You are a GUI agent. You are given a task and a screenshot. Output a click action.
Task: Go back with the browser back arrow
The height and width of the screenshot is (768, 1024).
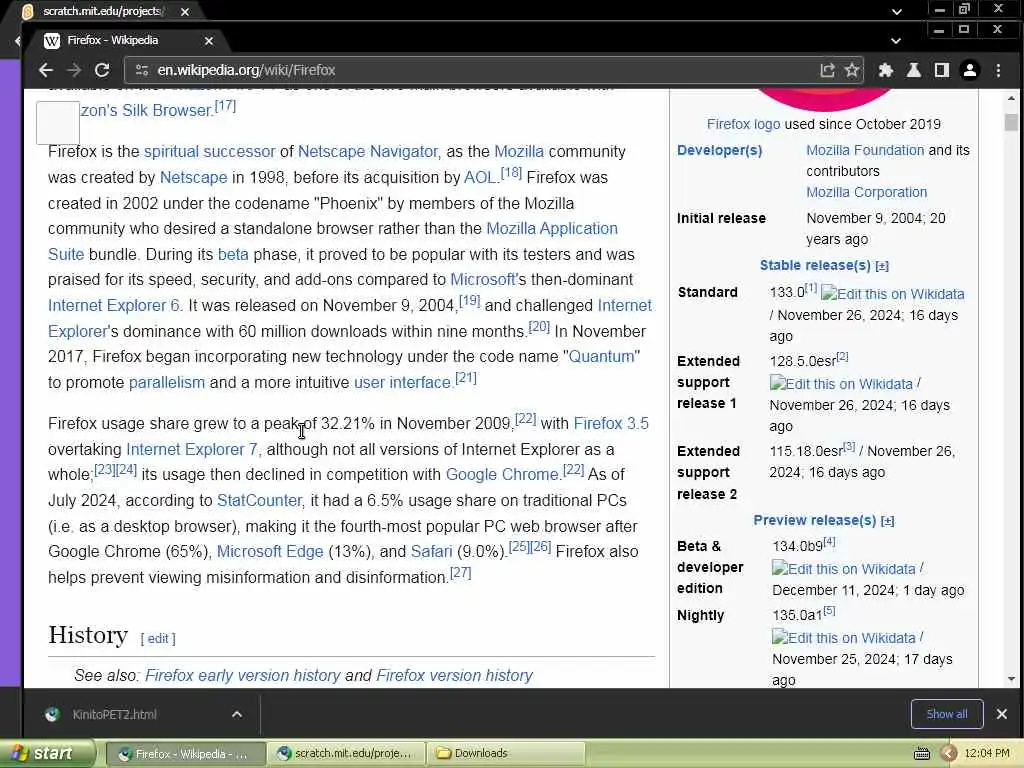(x=45, y=71)
